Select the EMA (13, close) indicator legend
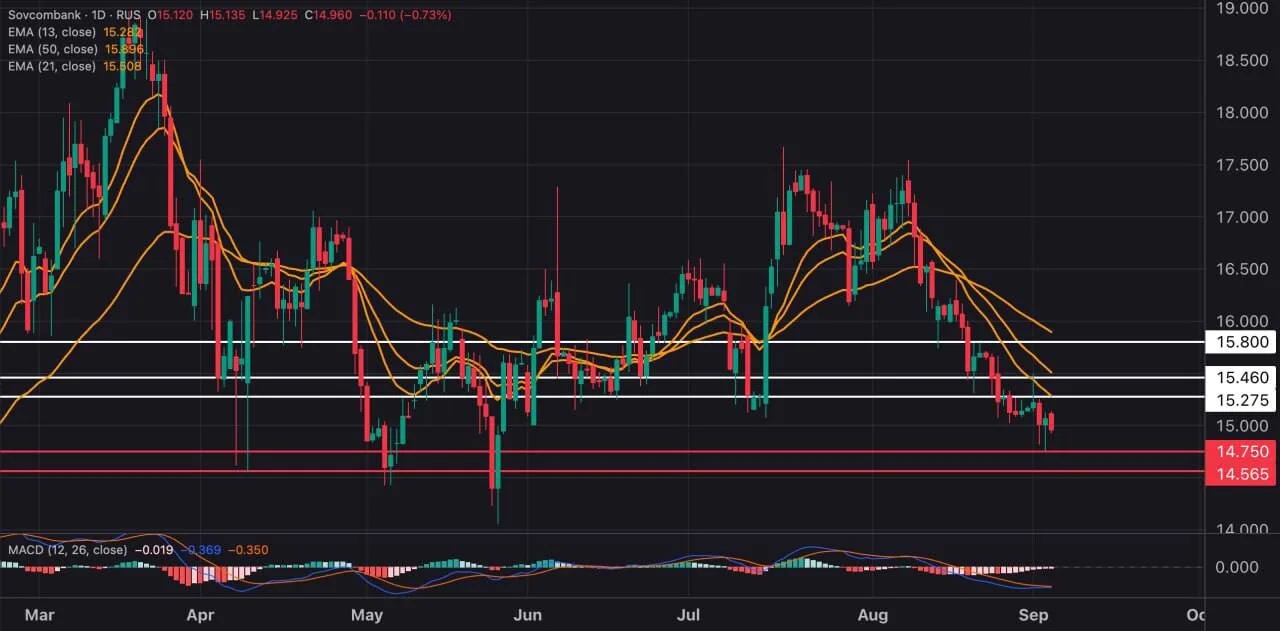The image size is (1280, 631). [x=52, y=32]
